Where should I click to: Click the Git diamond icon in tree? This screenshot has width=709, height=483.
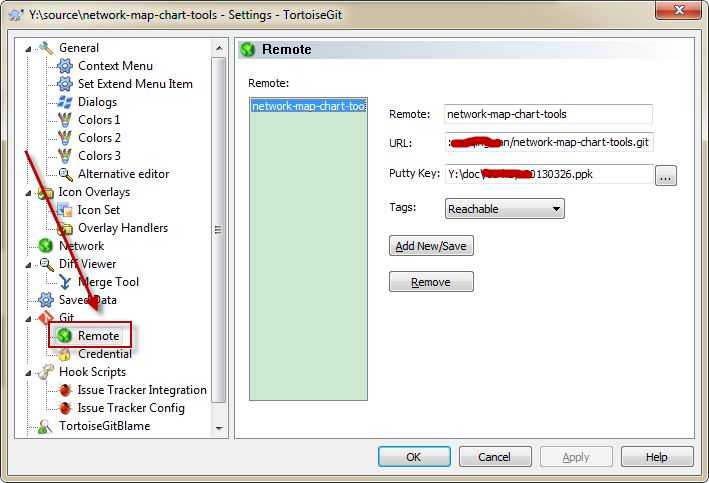click(x=46, y=317)
